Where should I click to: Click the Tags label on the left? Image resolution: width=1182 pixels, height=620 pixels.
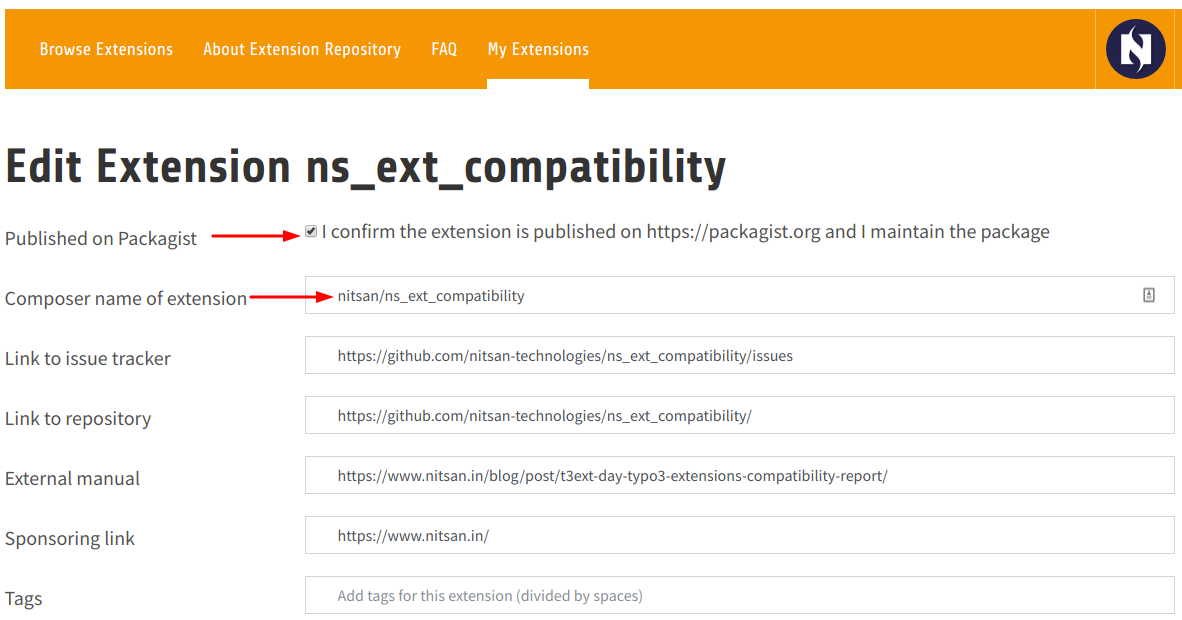click(x=24, y=598)
